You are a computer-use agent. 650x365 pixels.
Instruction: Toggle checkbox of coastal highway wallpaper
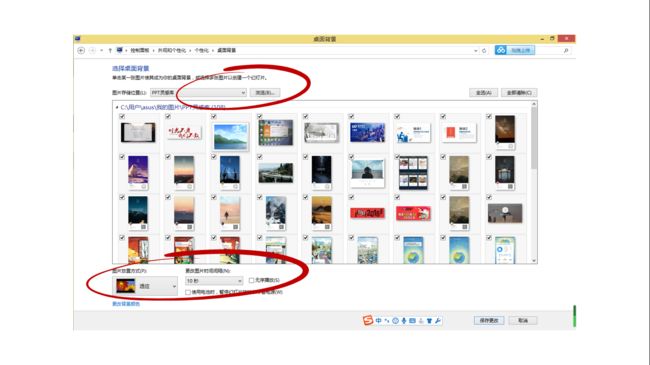[x=260, y=157]
